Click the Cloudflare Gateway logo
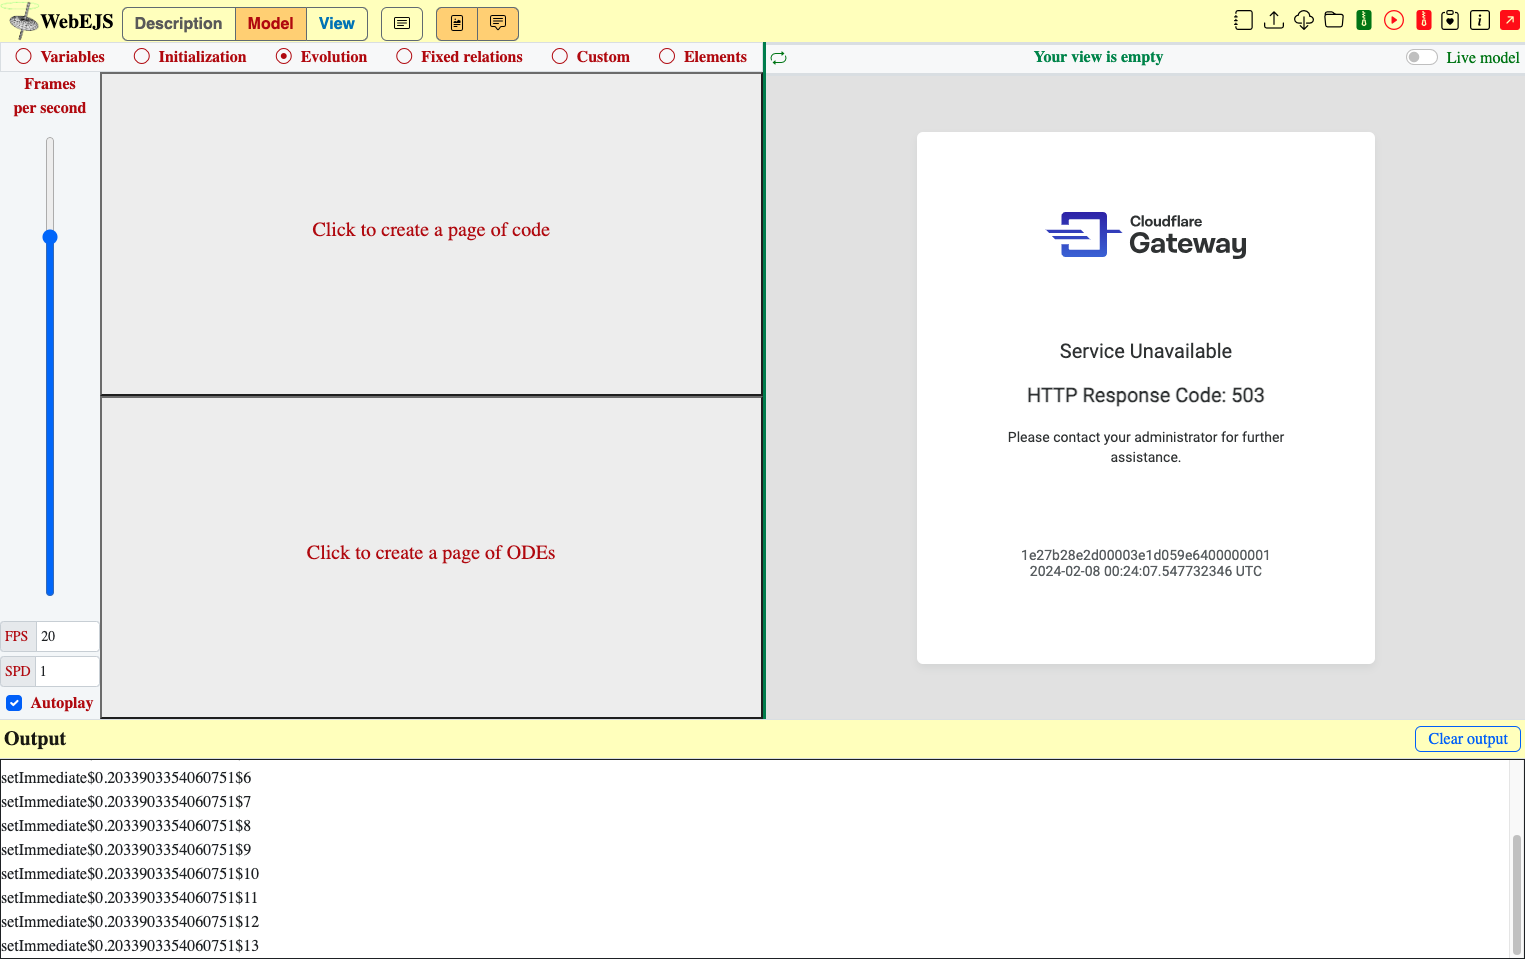The image size is (1525, 959). tap(1146, 235)
